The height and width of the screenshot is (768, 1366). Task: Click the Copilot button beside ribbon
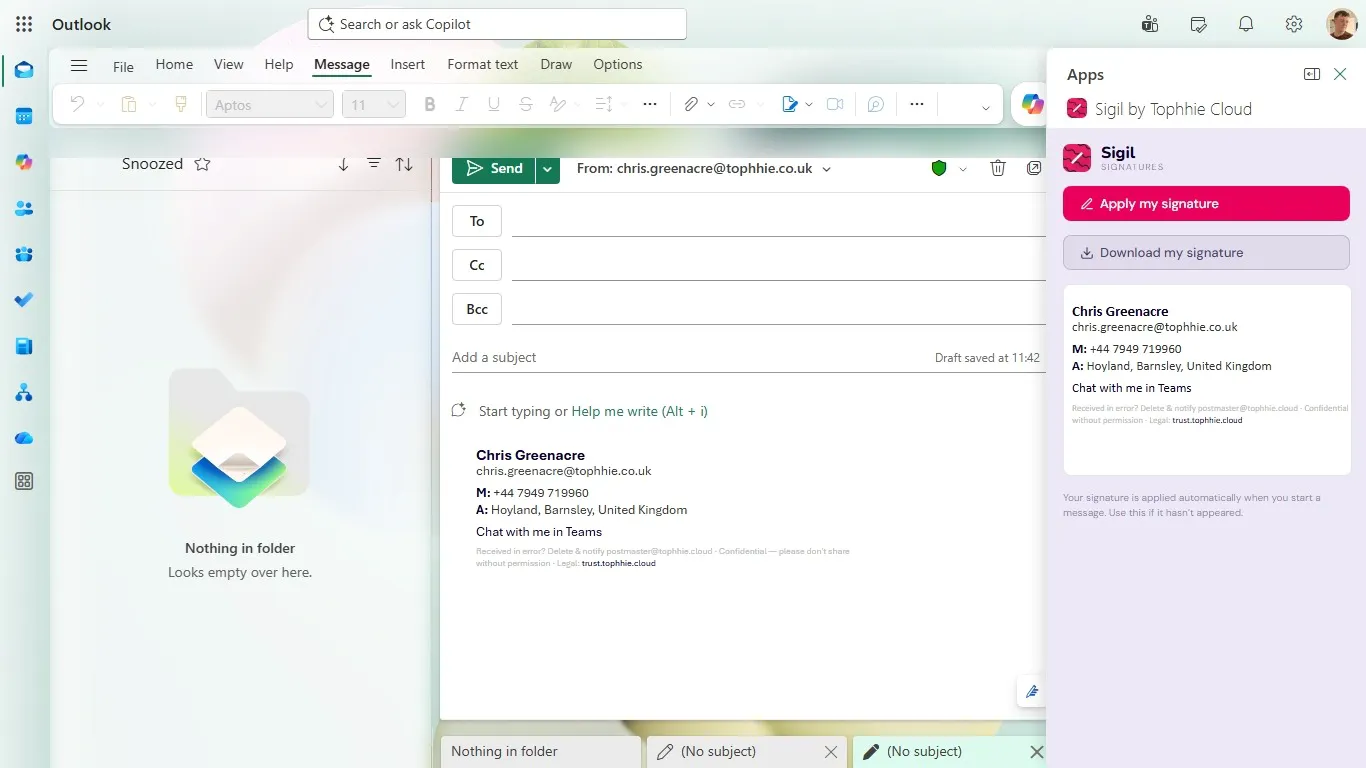(x=1032, y=104)
